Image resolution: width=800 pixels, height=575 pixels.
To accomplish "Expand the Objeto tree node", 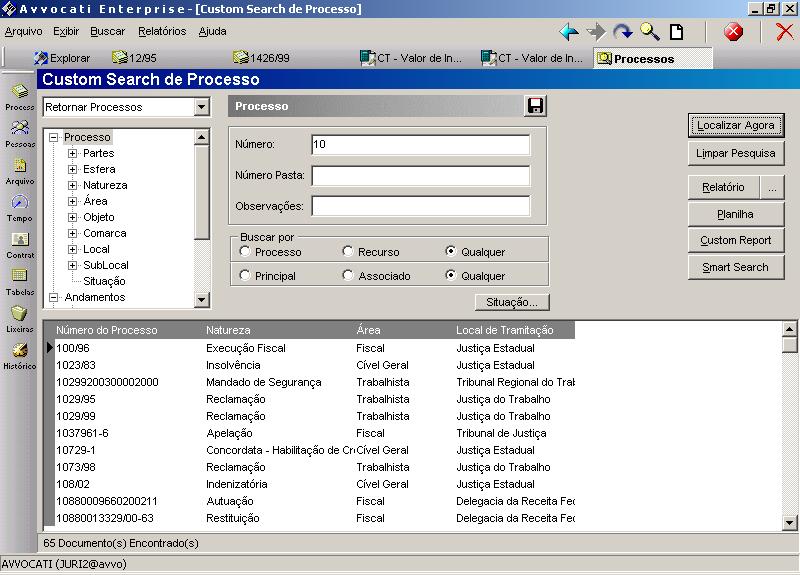I will point(72,217).
